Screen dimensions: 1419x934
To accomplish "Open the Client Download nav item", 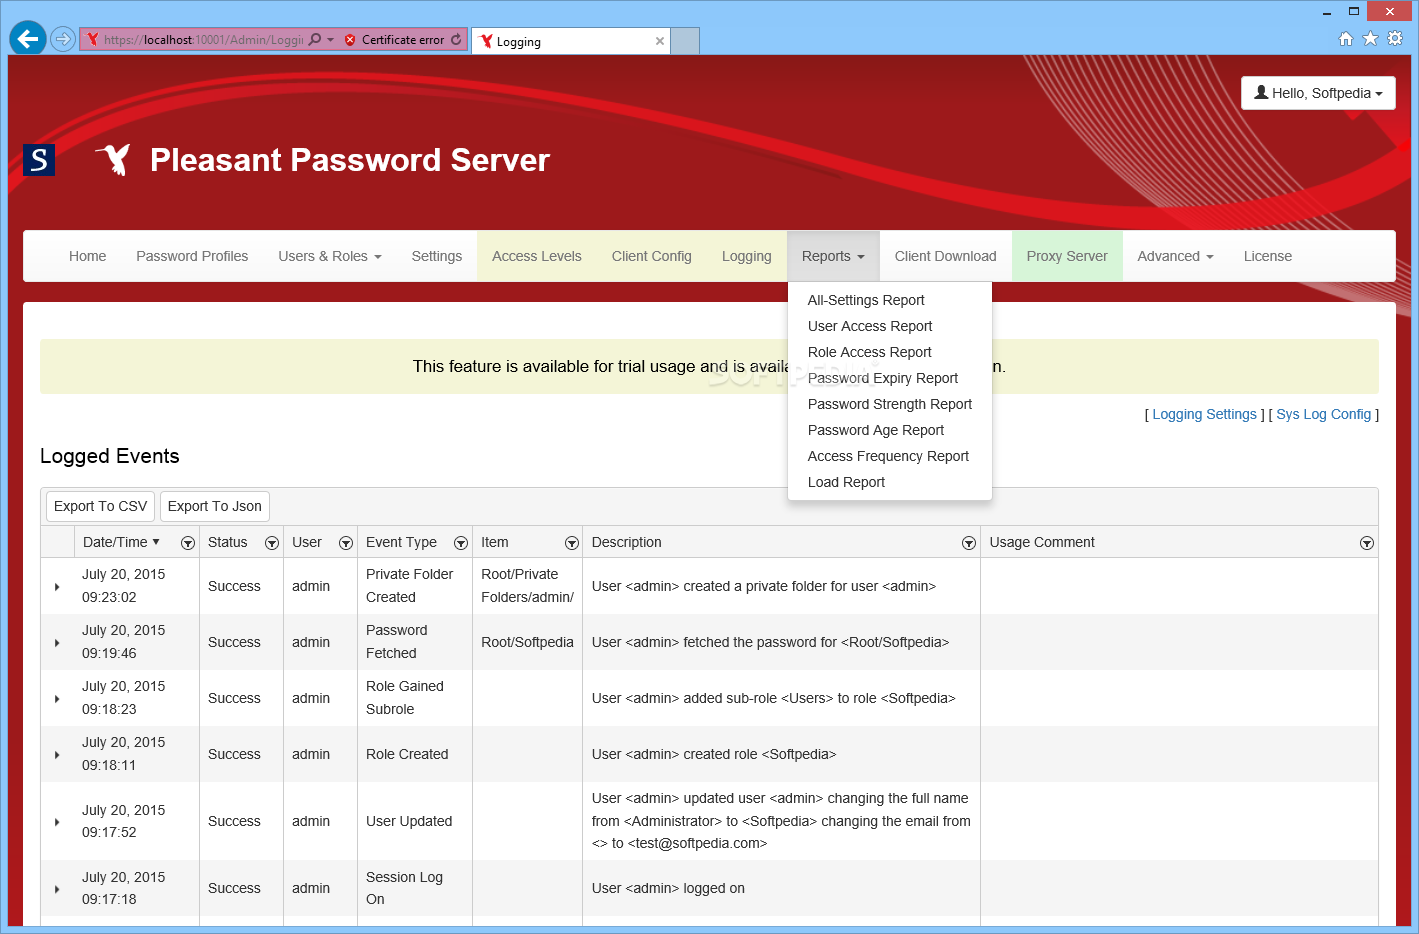I will (x=946, y=256).
